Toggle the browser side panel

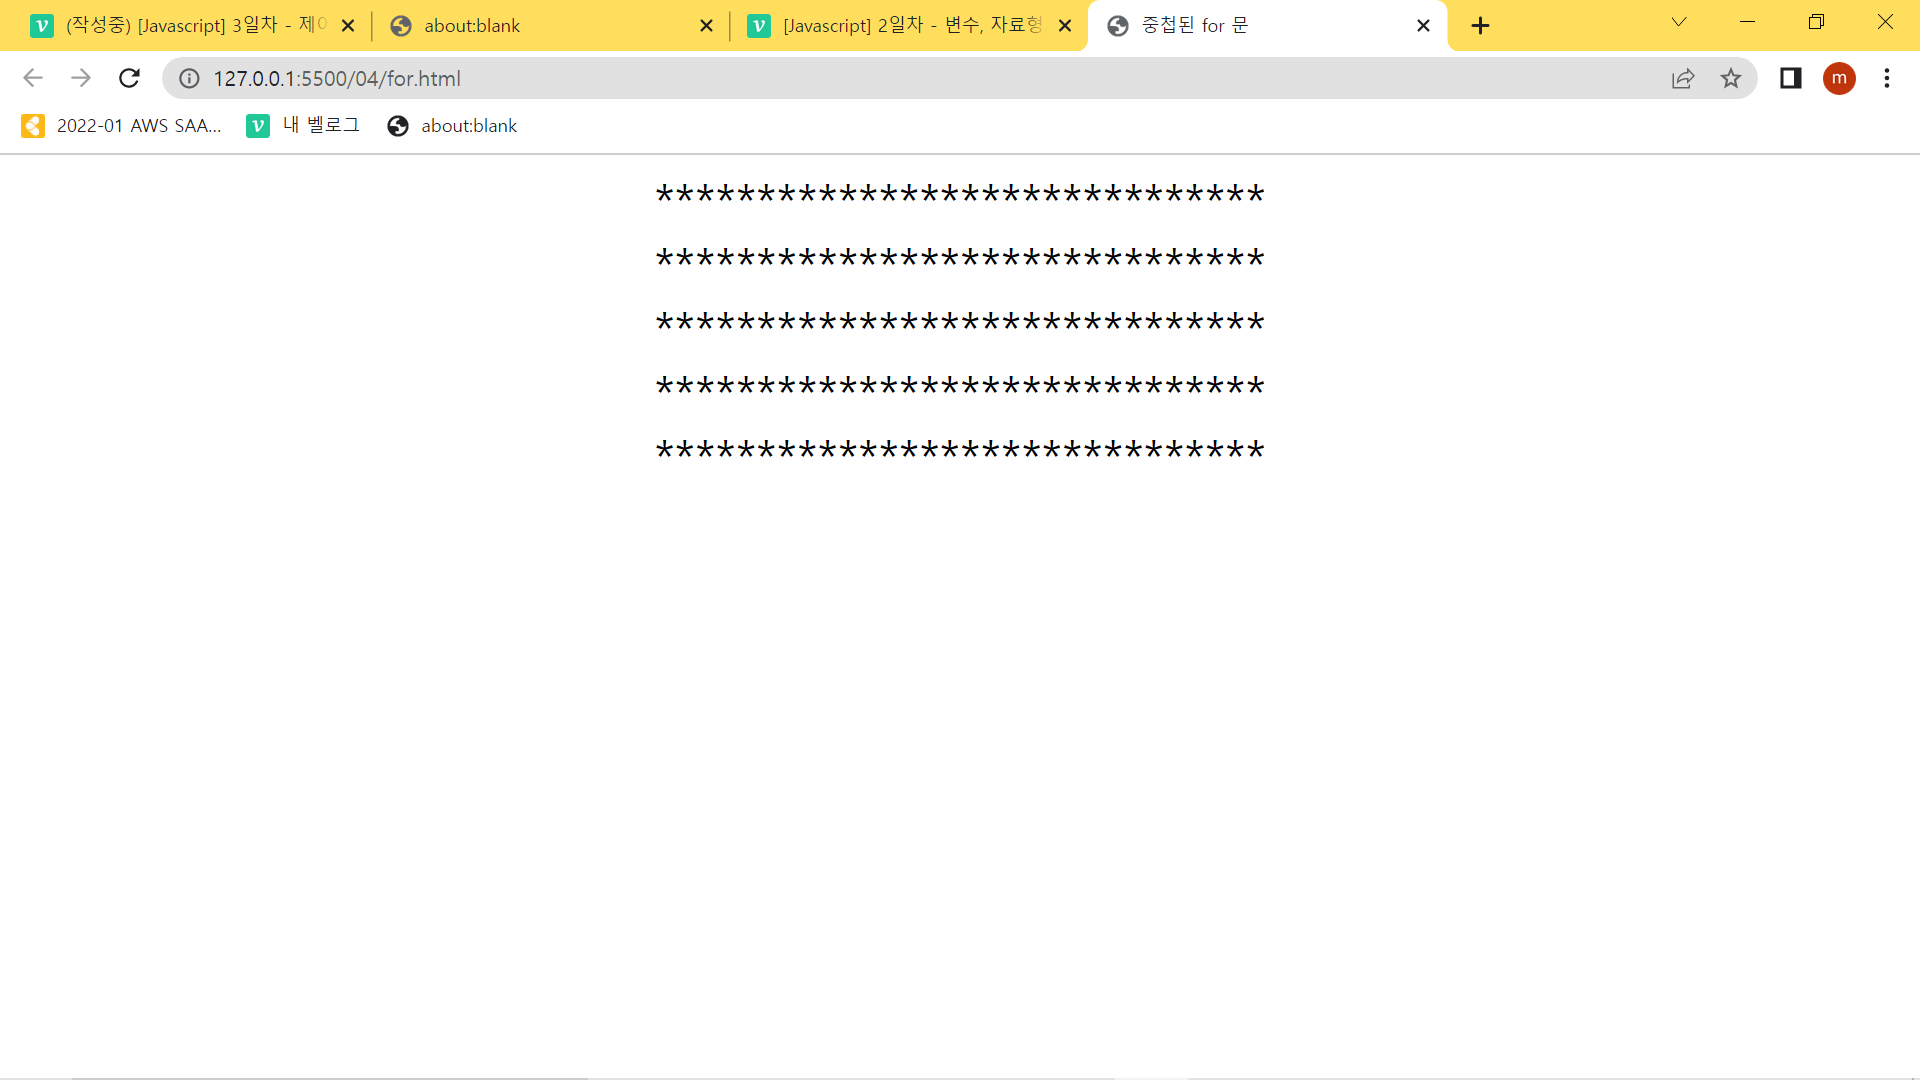point(1790,78)
